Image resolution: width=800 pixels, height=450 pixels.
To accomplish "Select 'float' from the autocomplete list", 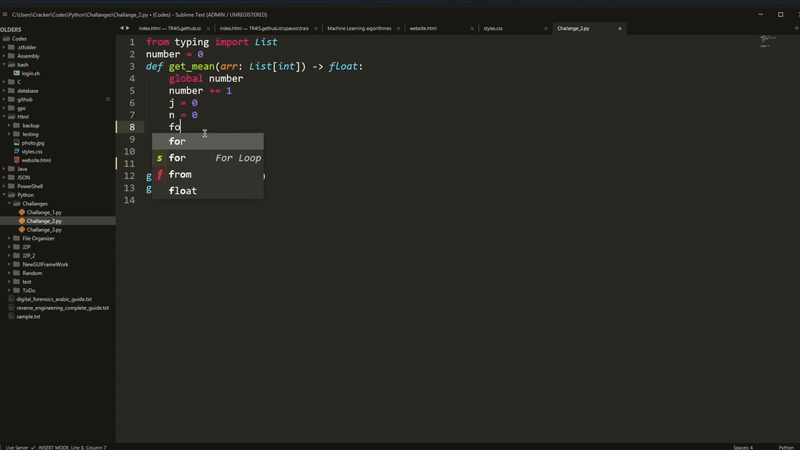I will pyautogui.click(x=183, y=190).
